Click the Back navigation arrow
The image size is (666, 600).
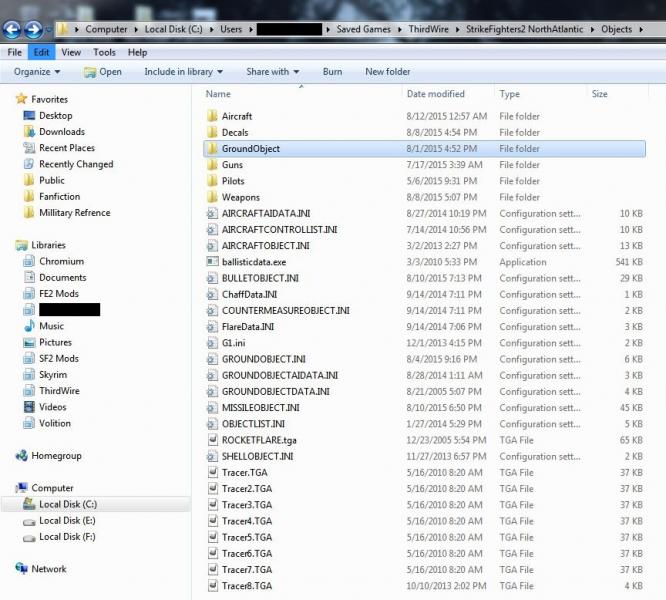11,29
